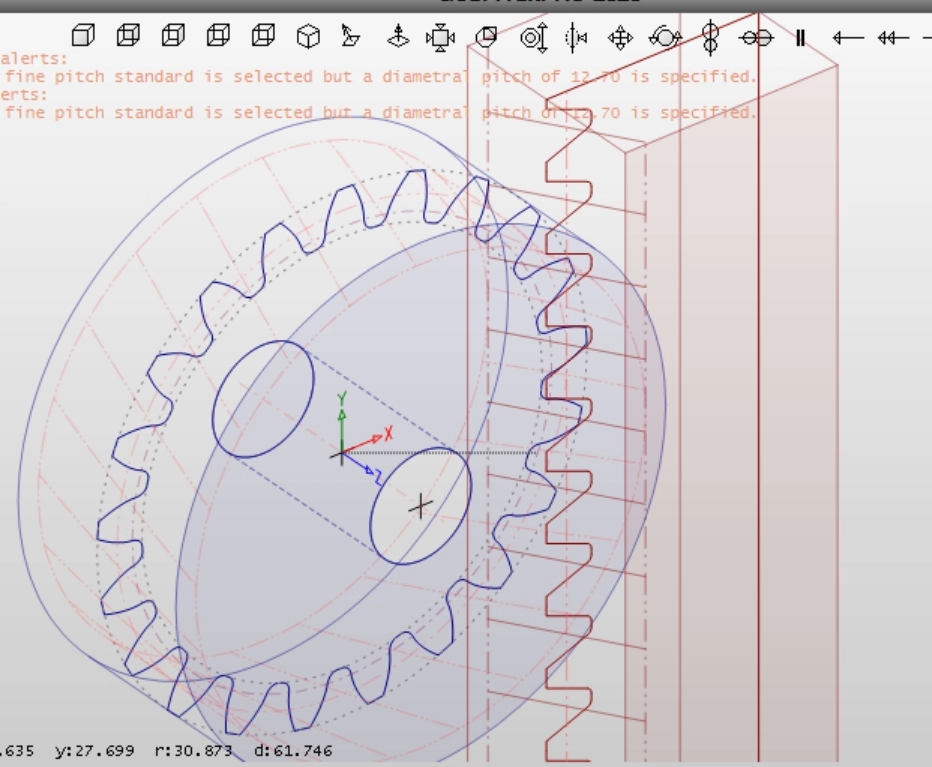Click the vertical axis on plane icon
This screenshot has width=932, height=767.
tap(398, 37)
